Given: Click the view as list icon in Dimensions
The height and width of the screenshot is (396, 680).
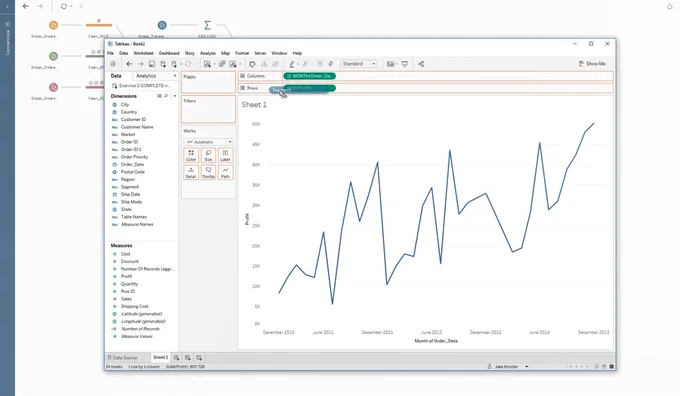Looking at the screenshot, I should coord(159,96).
